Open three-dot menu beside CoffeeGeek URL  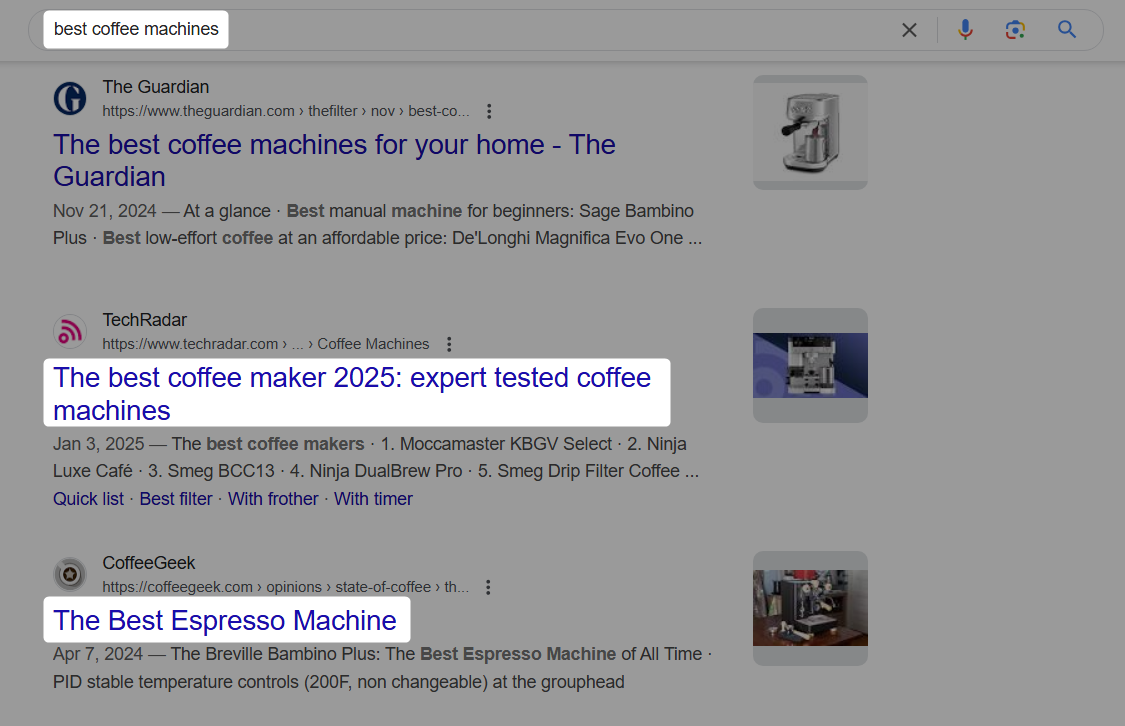[488, 588]
